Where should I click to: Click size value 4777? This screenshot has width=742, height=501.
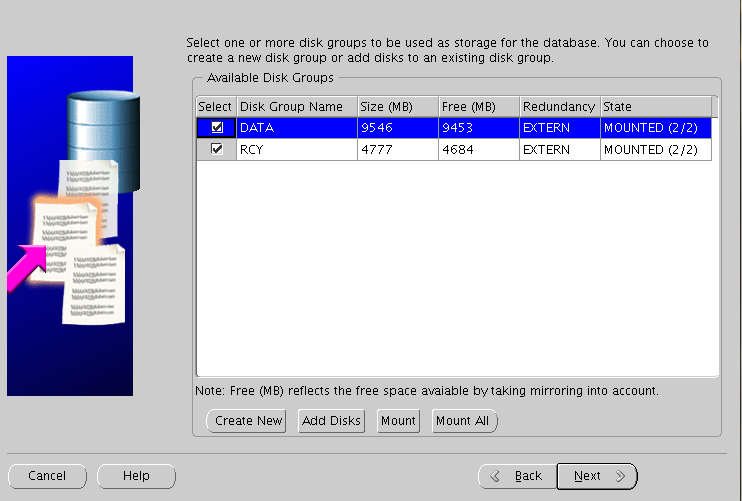(x=398, y=149)
